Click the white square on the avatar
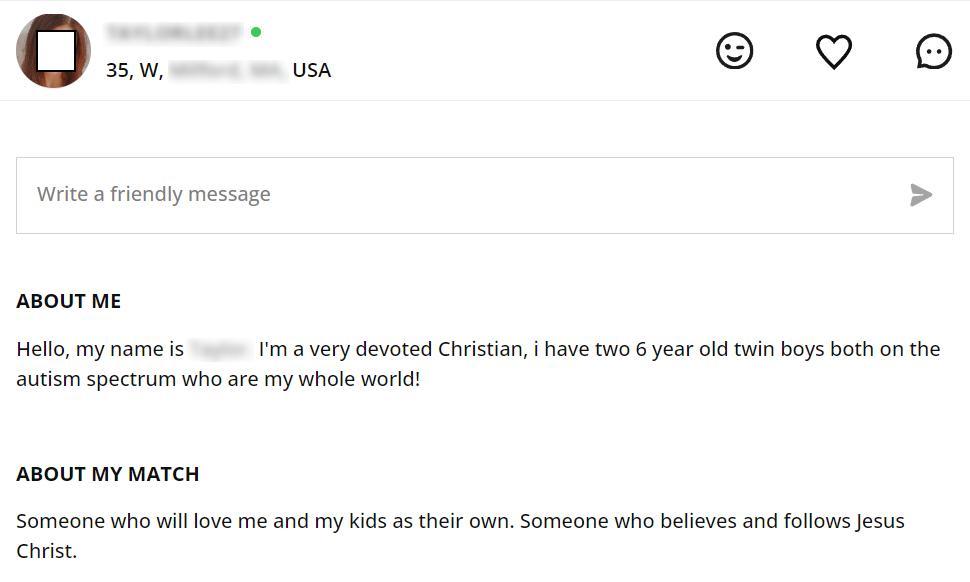Viewport: 970px width, 582px height. coord(56,50)
